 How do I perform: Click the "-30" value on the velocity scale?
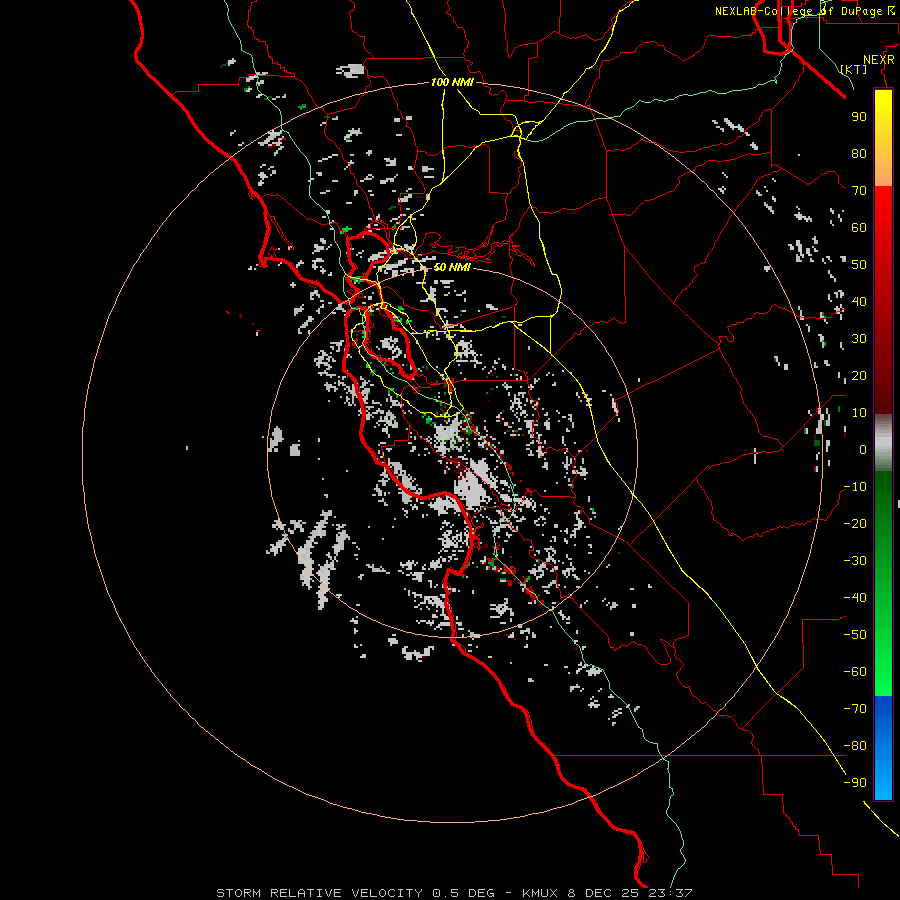[x=855, y=561]
